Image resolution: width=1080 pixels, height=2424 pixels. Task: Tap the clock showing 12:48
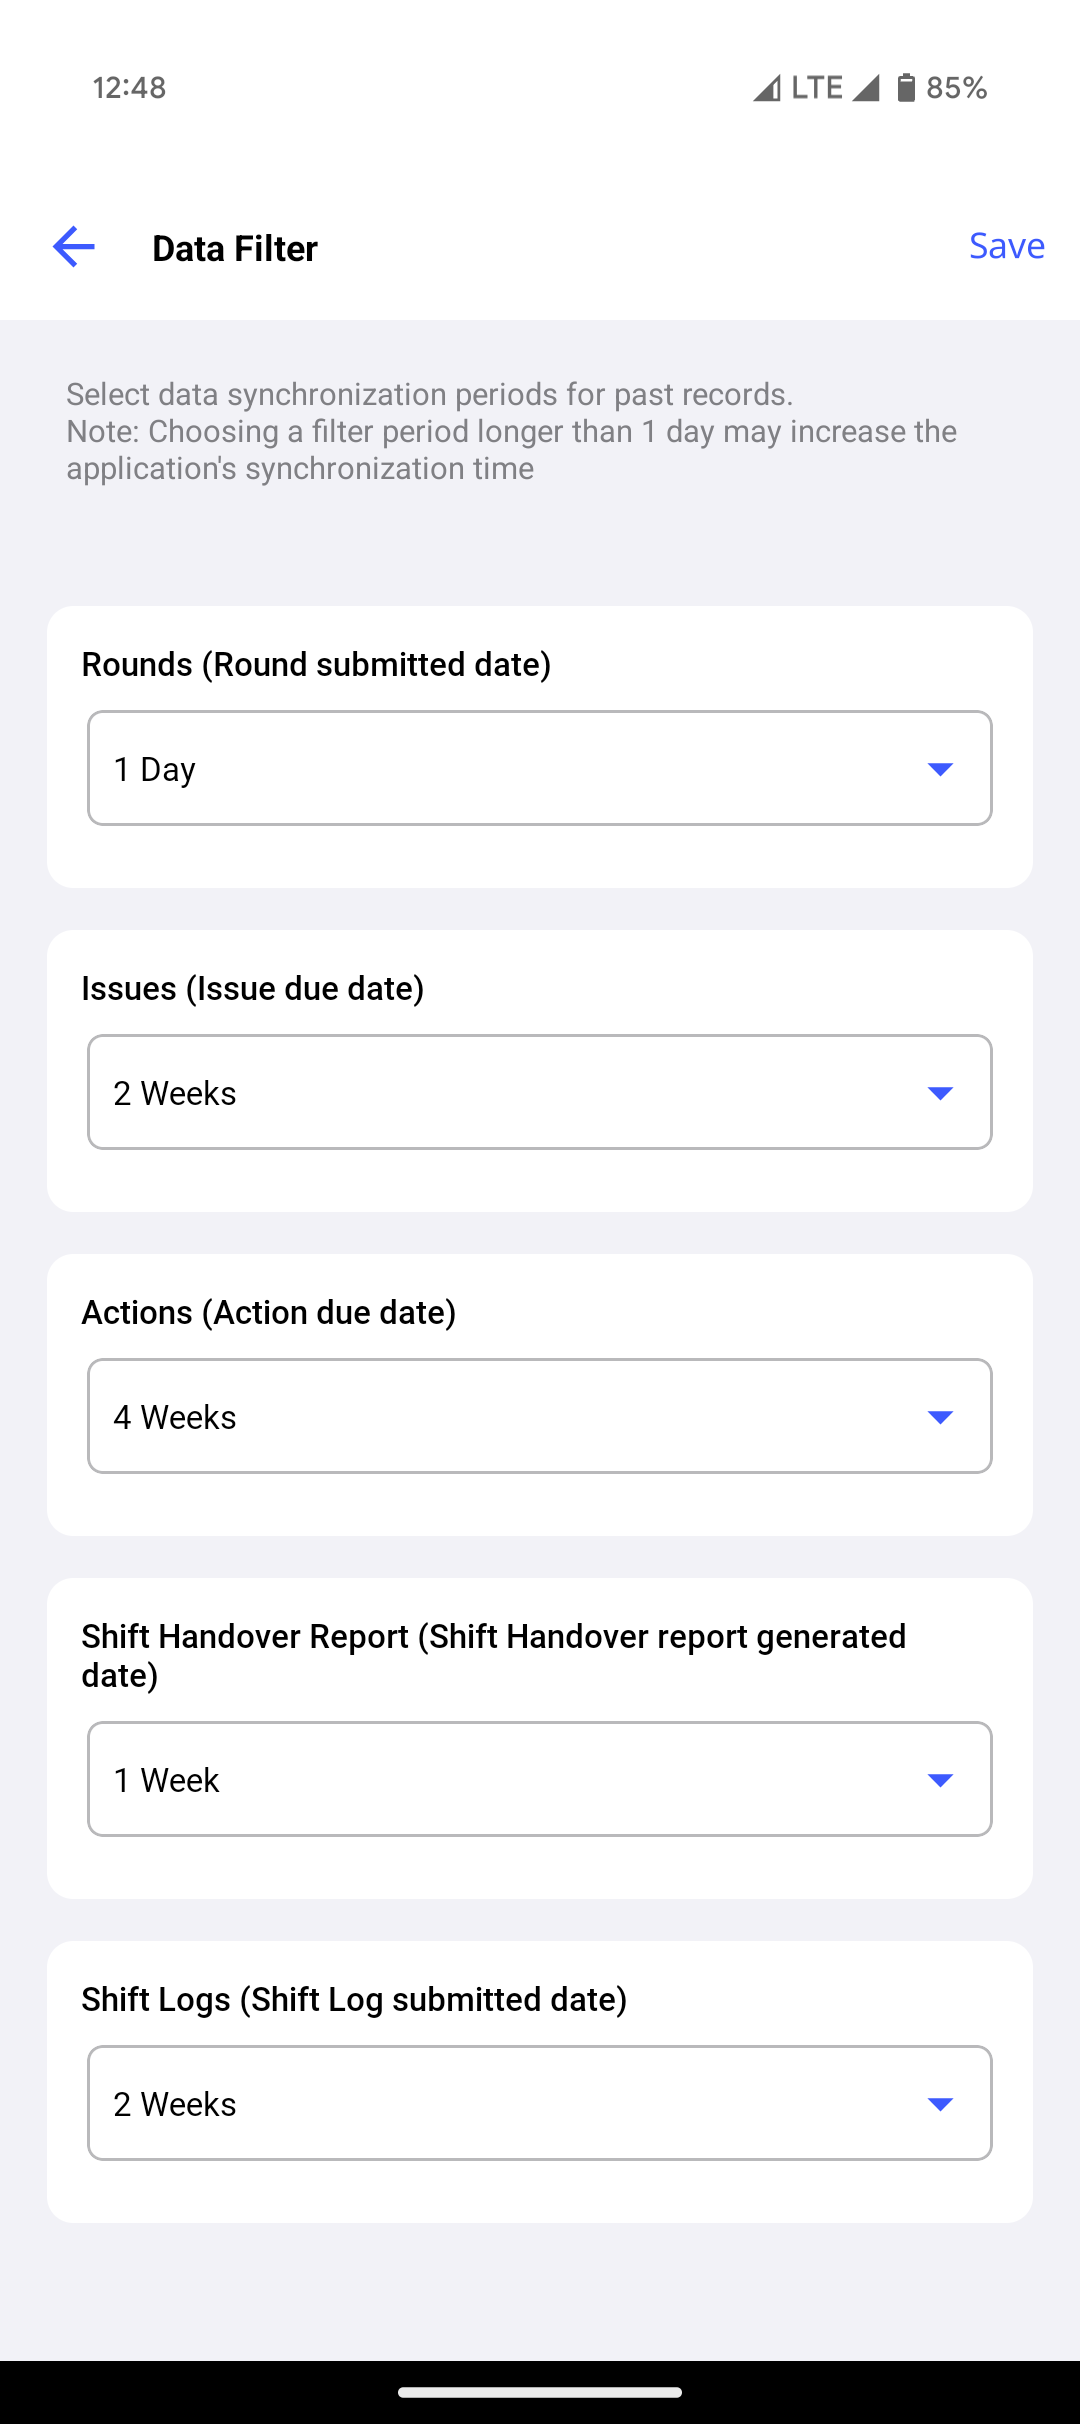coord(129,88)
